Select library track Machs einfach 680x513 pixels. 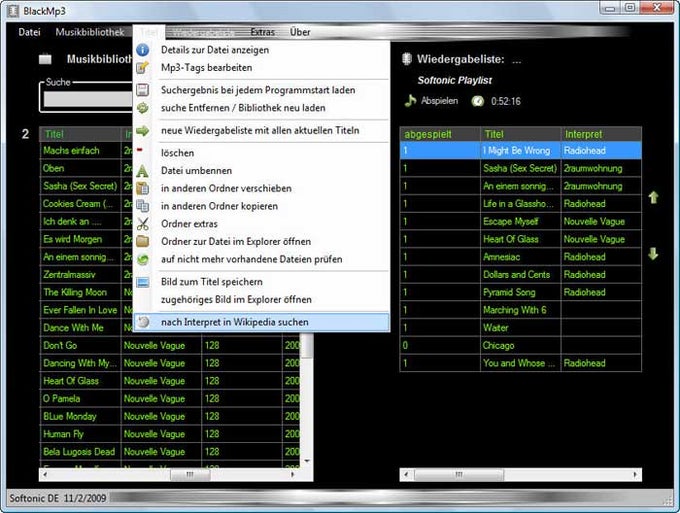click(x=80, y=150)
